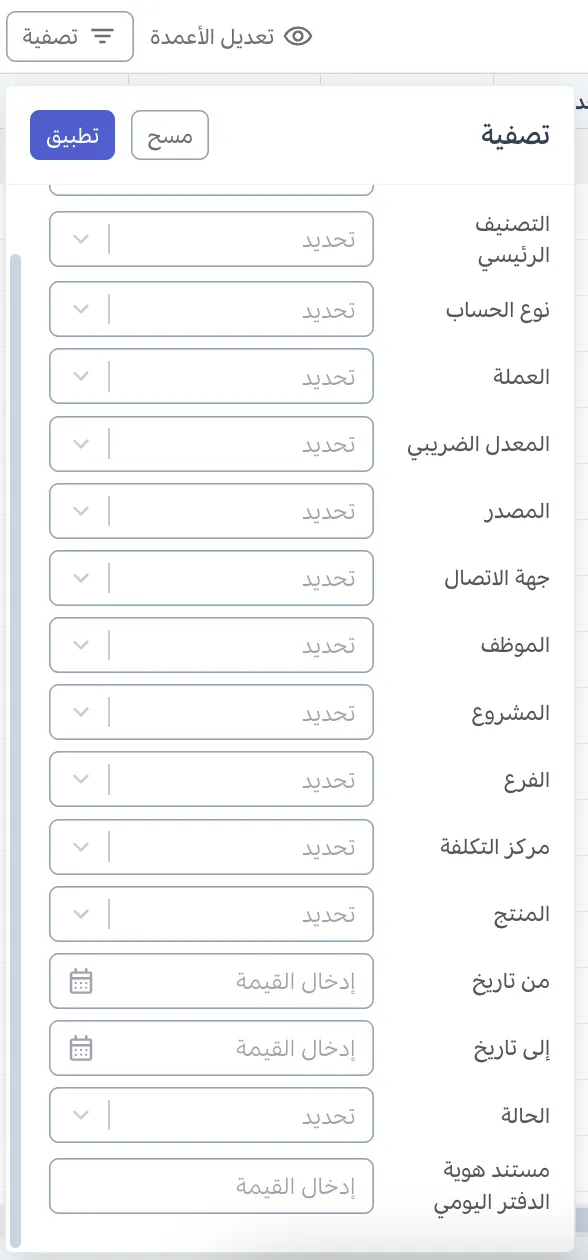Click the مسح button to clear filters
The width and height of the screenshot is (588, 1260).
[x=170, y=135]
